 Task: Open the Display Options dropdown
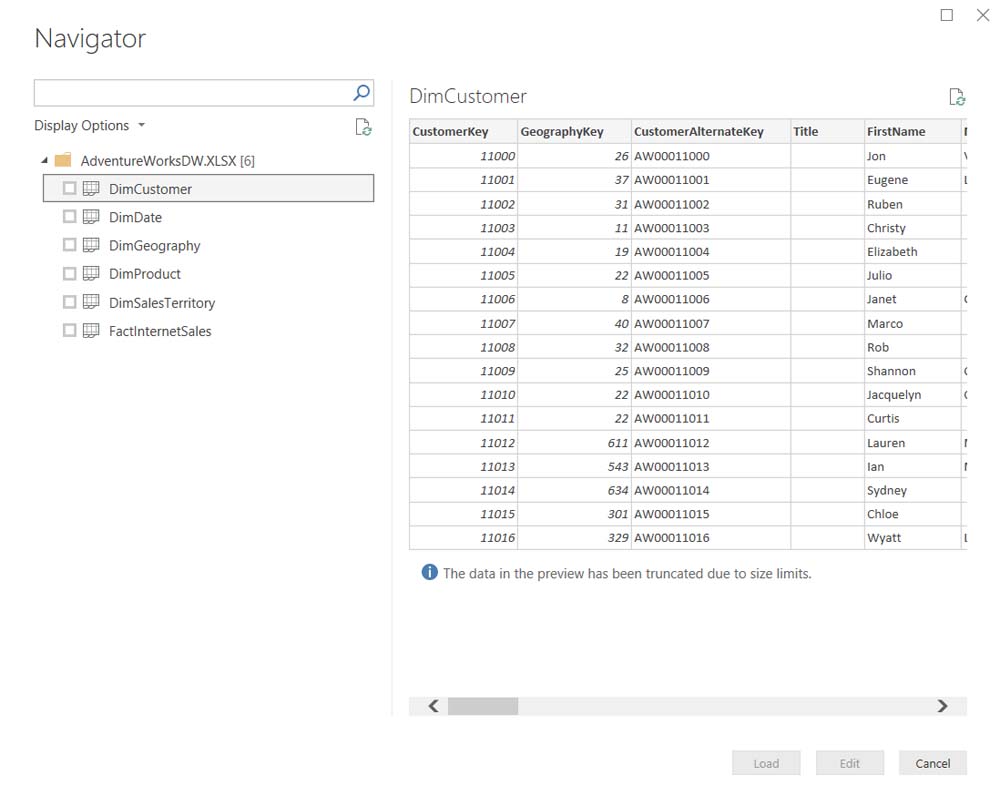90,126
